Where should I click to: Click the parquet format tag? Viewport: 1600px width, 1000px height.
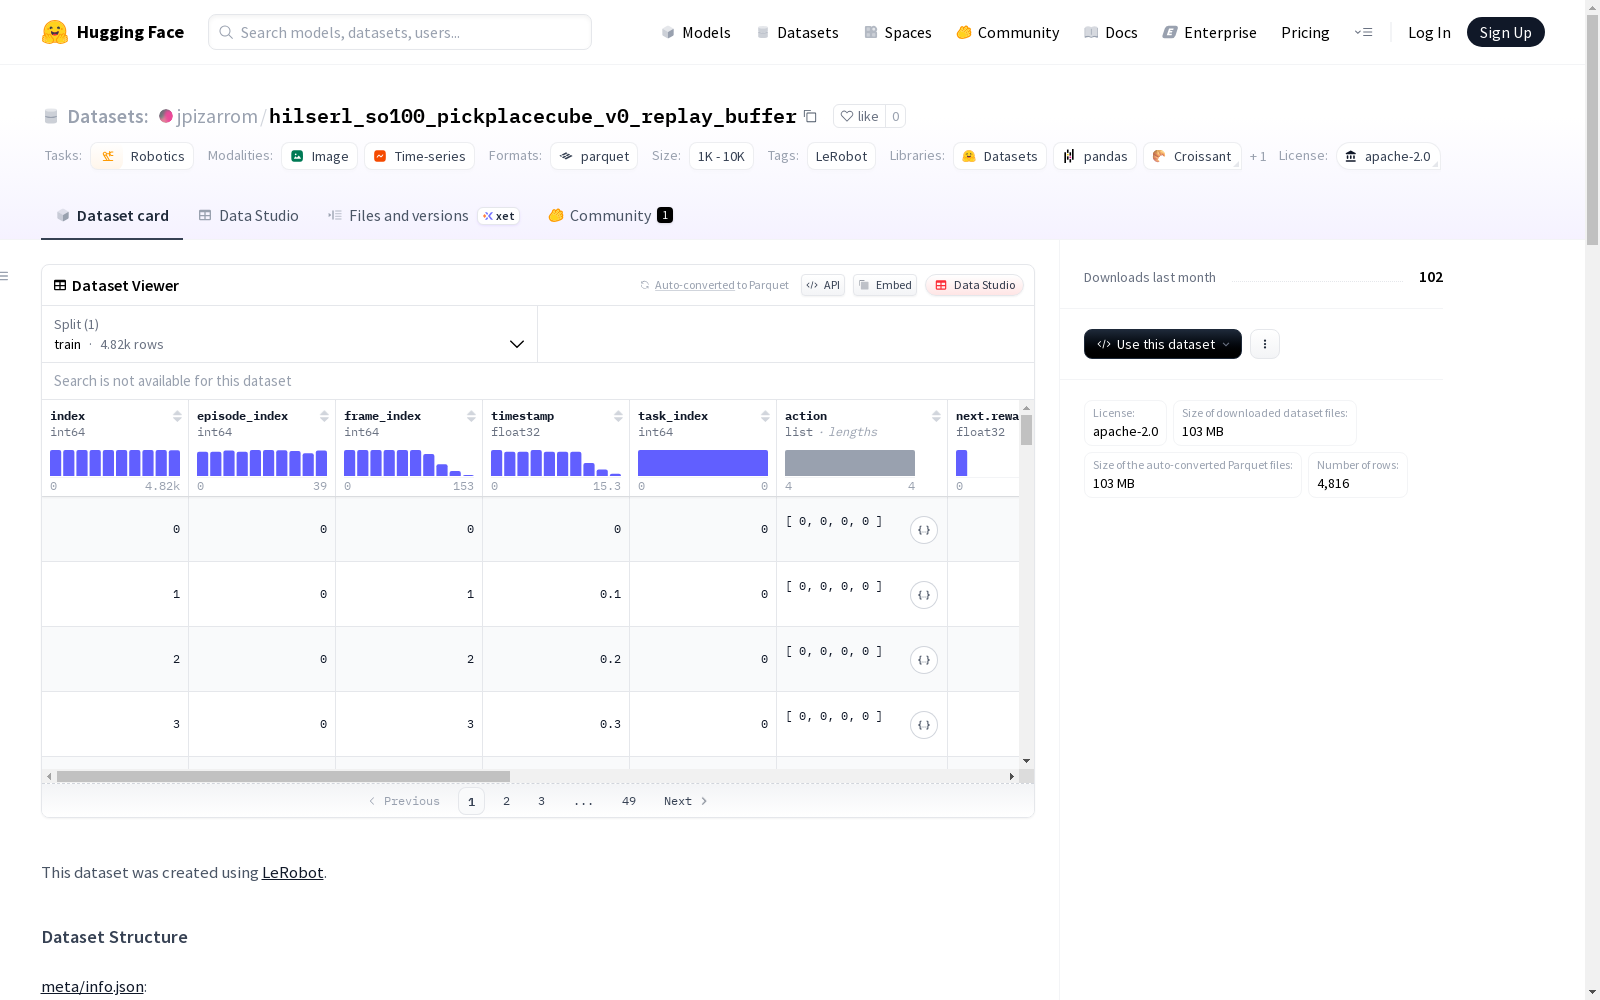pos(594,156)
